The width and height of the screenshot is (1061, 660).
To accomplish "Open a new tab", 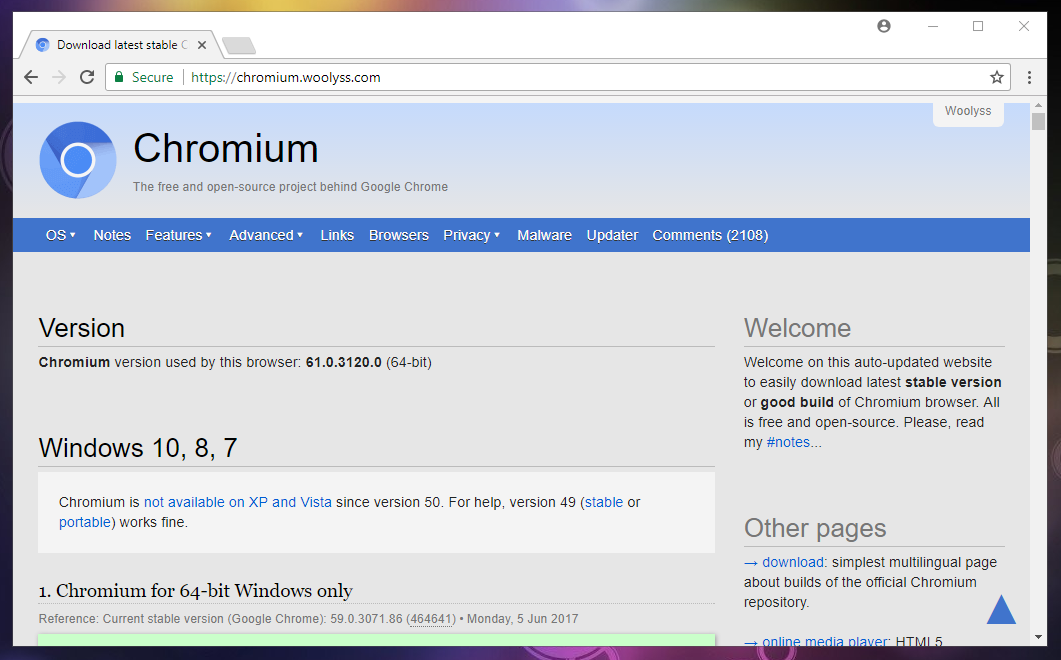I will (238, 45).
